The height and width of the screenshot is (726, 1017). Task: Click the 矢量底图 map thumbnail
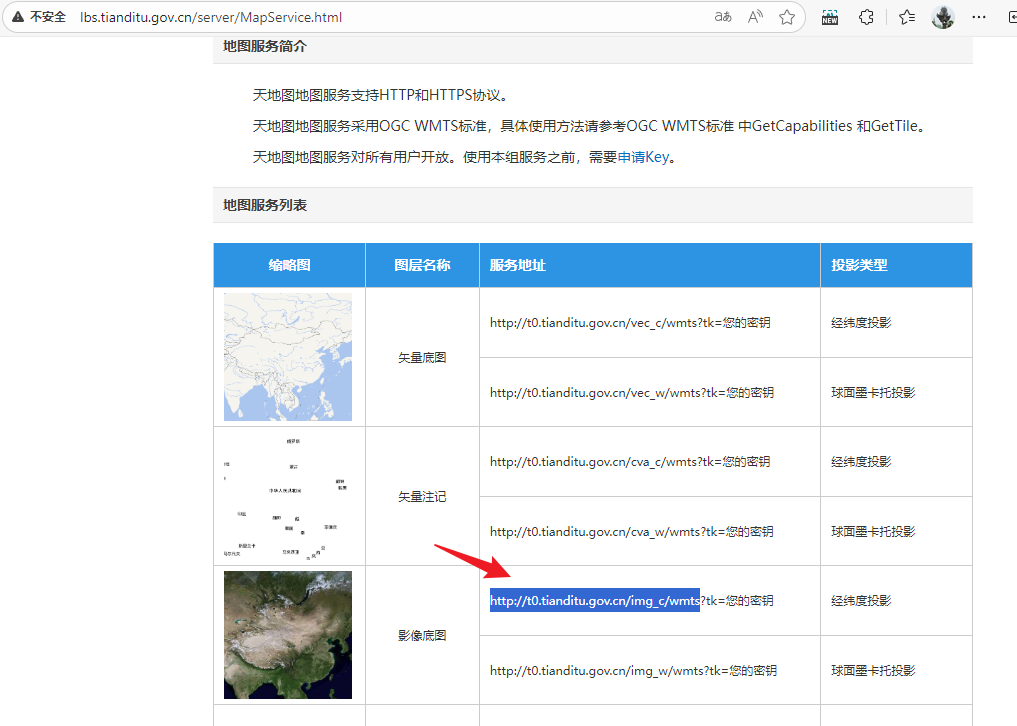pyautogui.click(x=288, y=357)
